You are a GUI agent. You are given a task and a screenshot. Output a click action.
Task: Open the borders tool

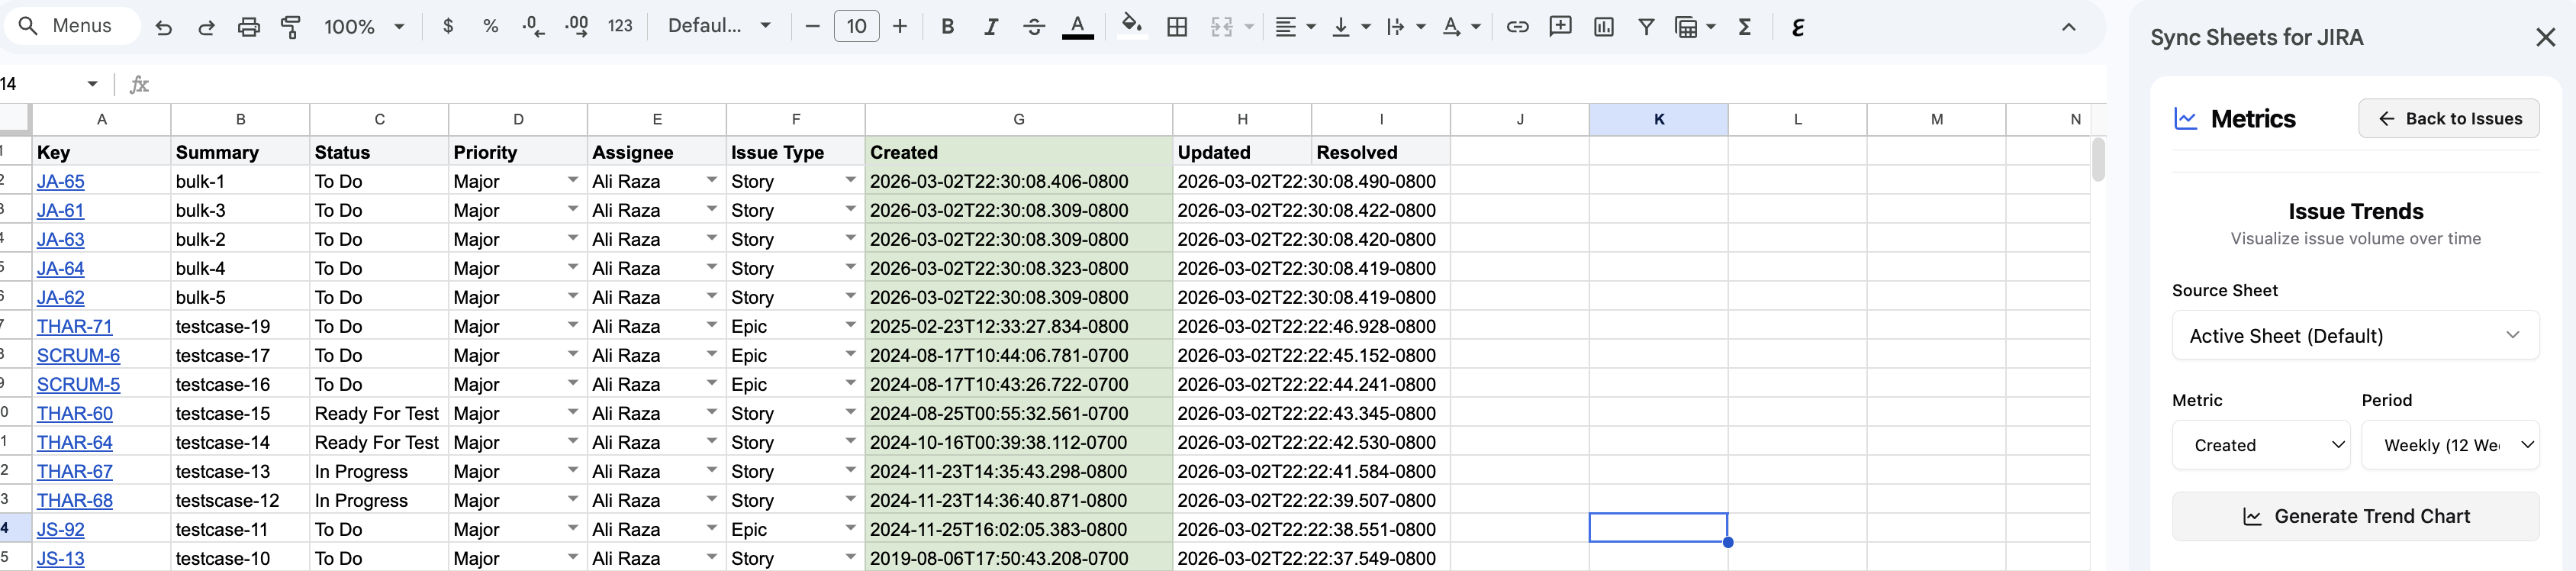coord(1177,27)
